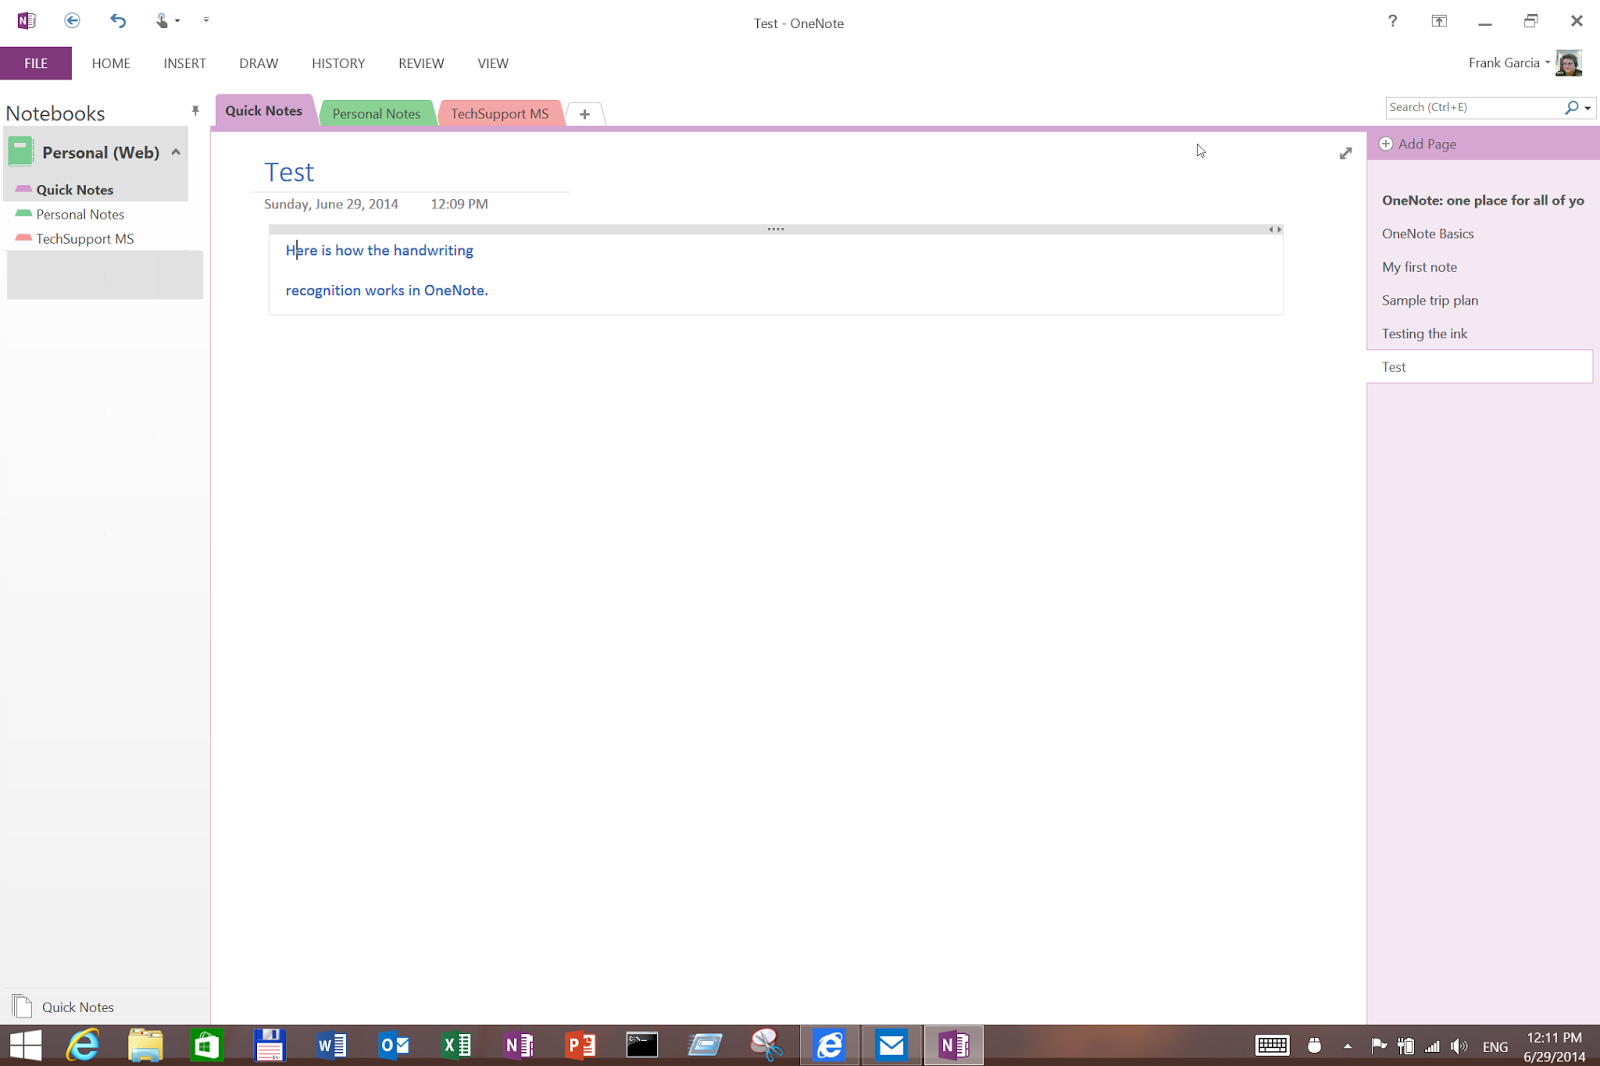Open the Touch/Mouse mode dropdown arrow
The image size is (1600, 1066).
click(176, 20)
